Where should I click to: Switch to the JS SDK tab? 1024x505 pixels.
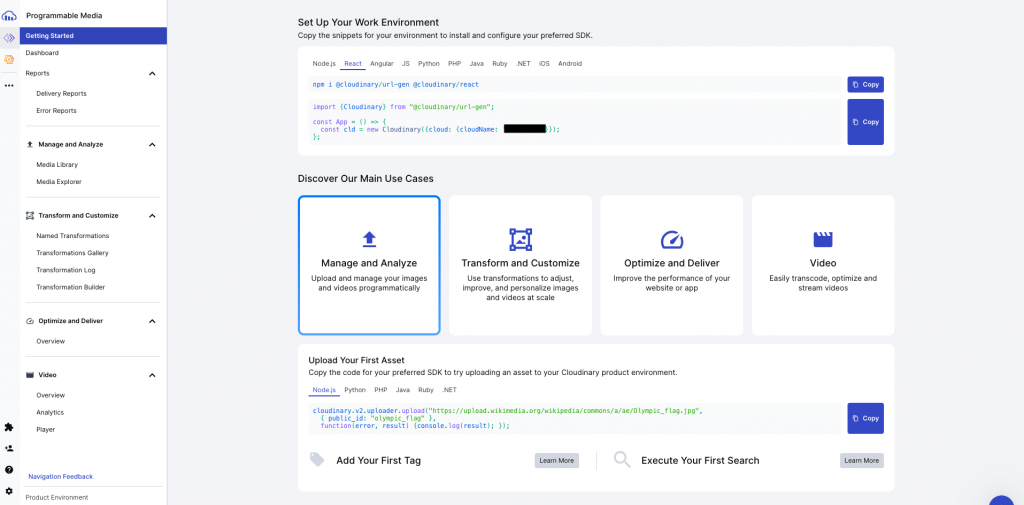tap(406, 63)
